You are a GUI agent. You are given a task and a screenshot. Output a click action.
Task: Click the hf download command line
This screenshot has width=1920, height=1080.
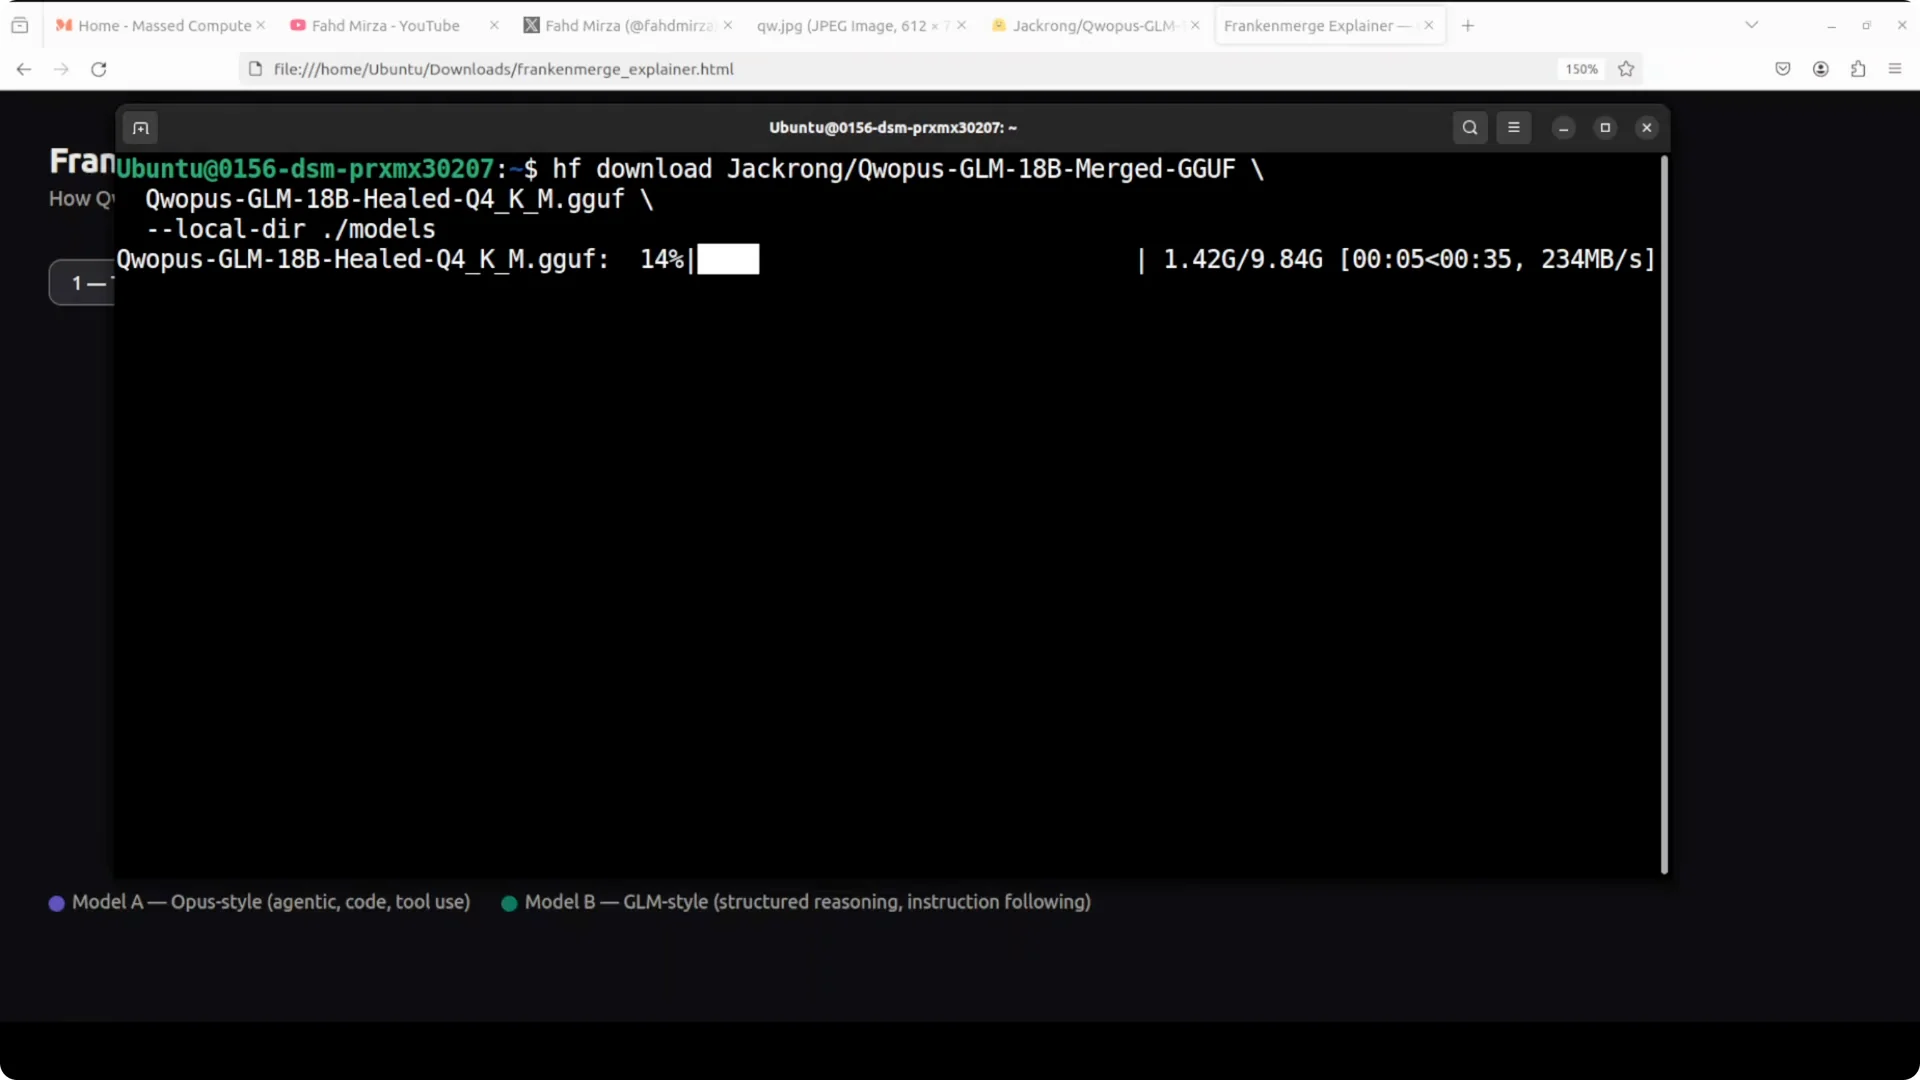click(908, 169)
